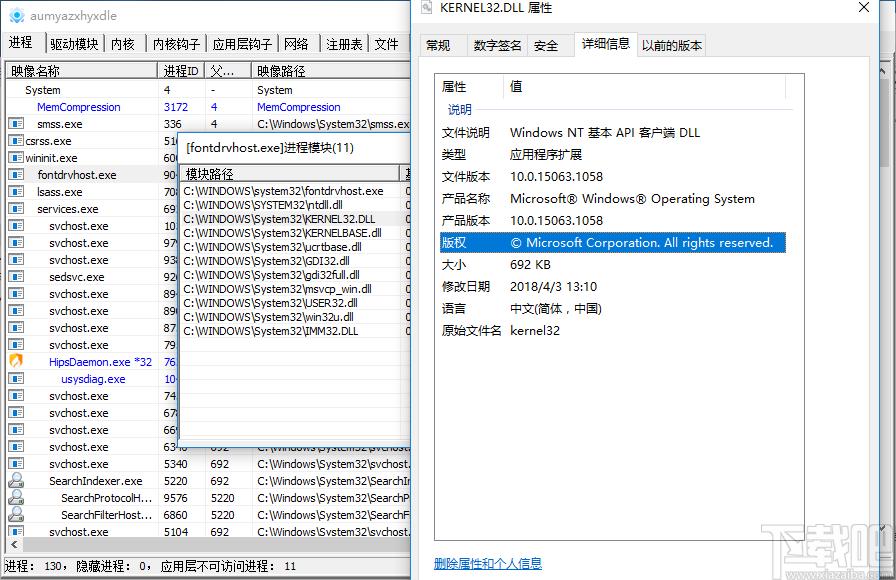The image size is (896, 580).
Task: Click the KERNEL32.DLL properties file icon
Action: 426,7
